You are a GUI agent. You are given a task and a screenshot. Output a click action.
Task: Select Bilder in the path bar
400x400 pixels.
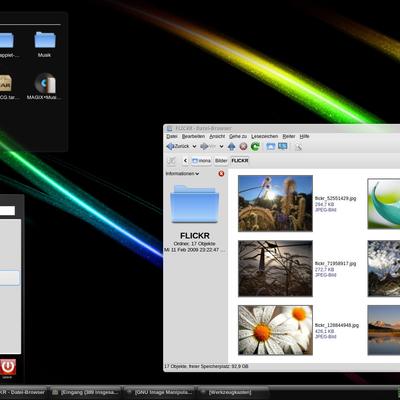point(221,161)
